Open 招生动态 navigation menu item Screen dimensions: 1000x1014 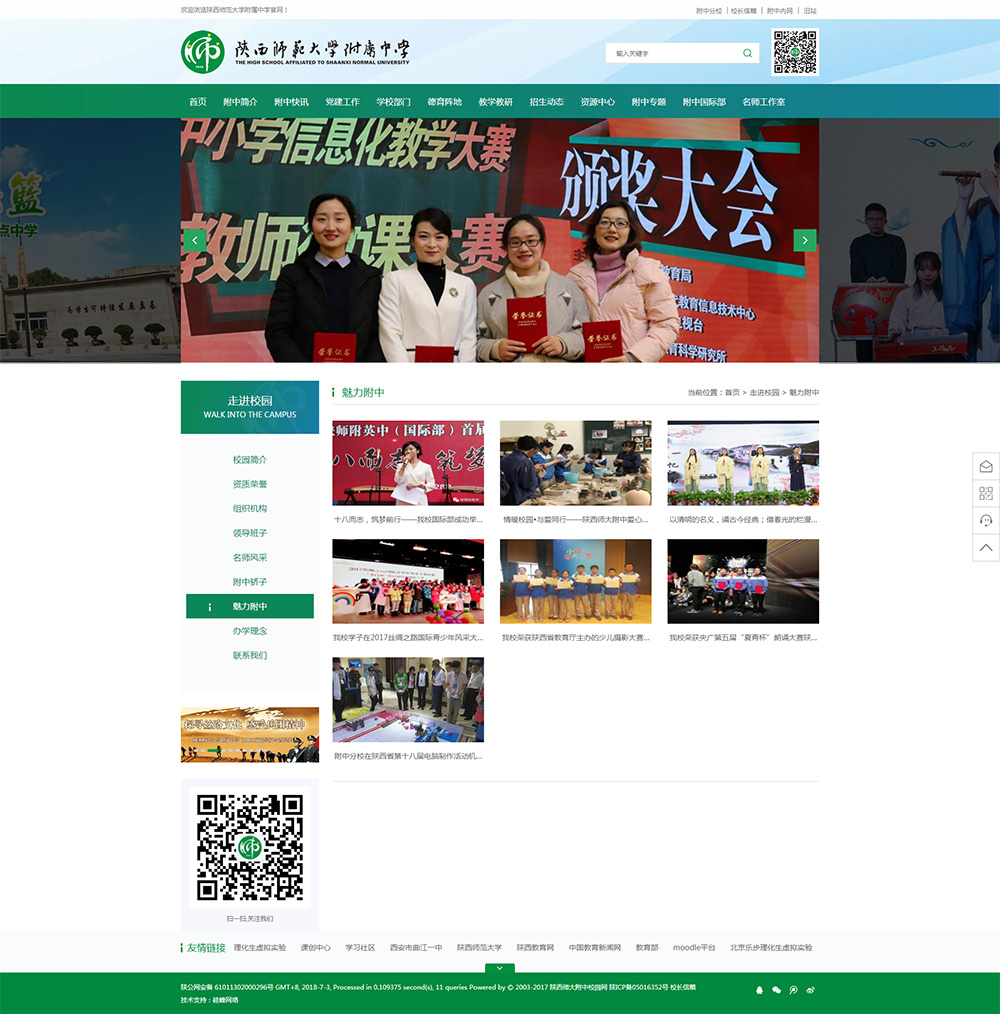point(546,102)
